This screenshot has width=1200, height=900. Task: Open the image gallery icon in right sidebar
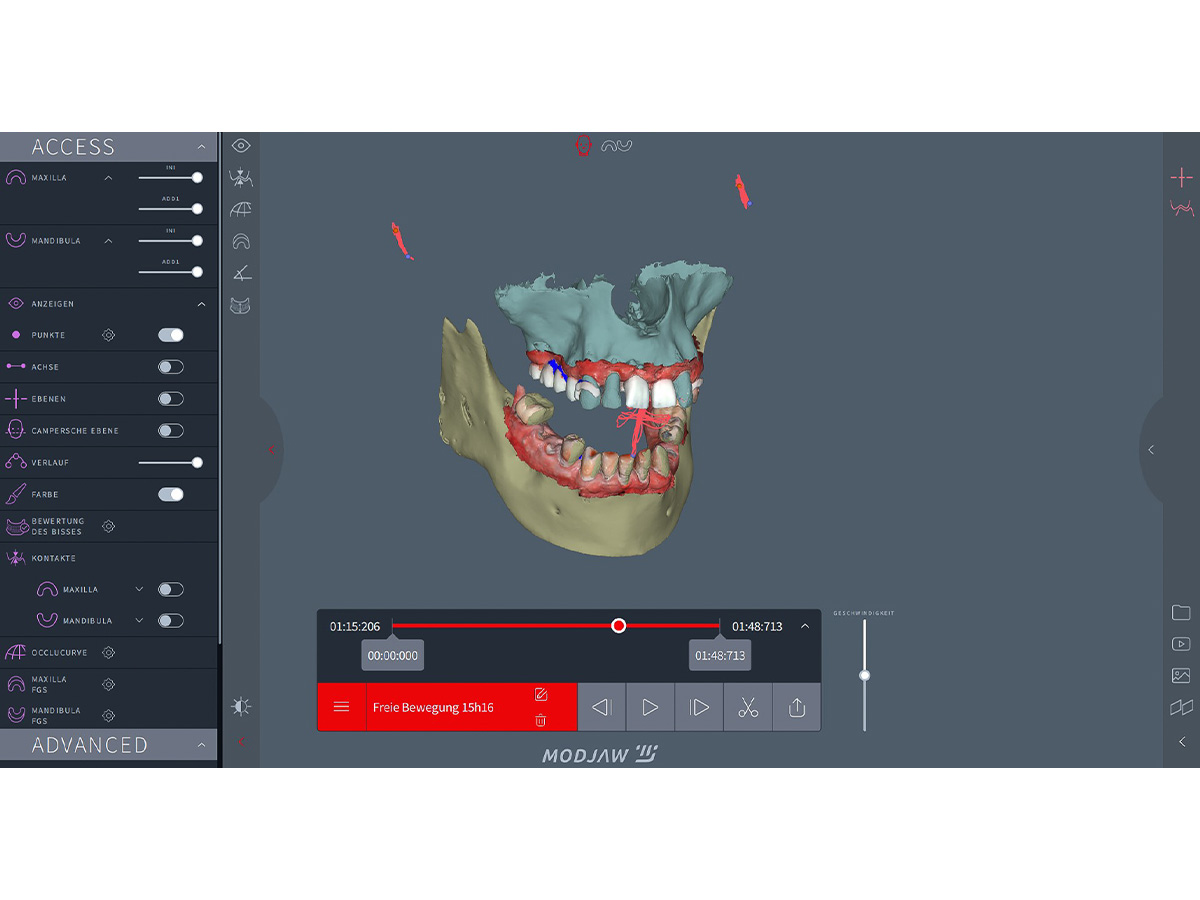[1181, 676]
